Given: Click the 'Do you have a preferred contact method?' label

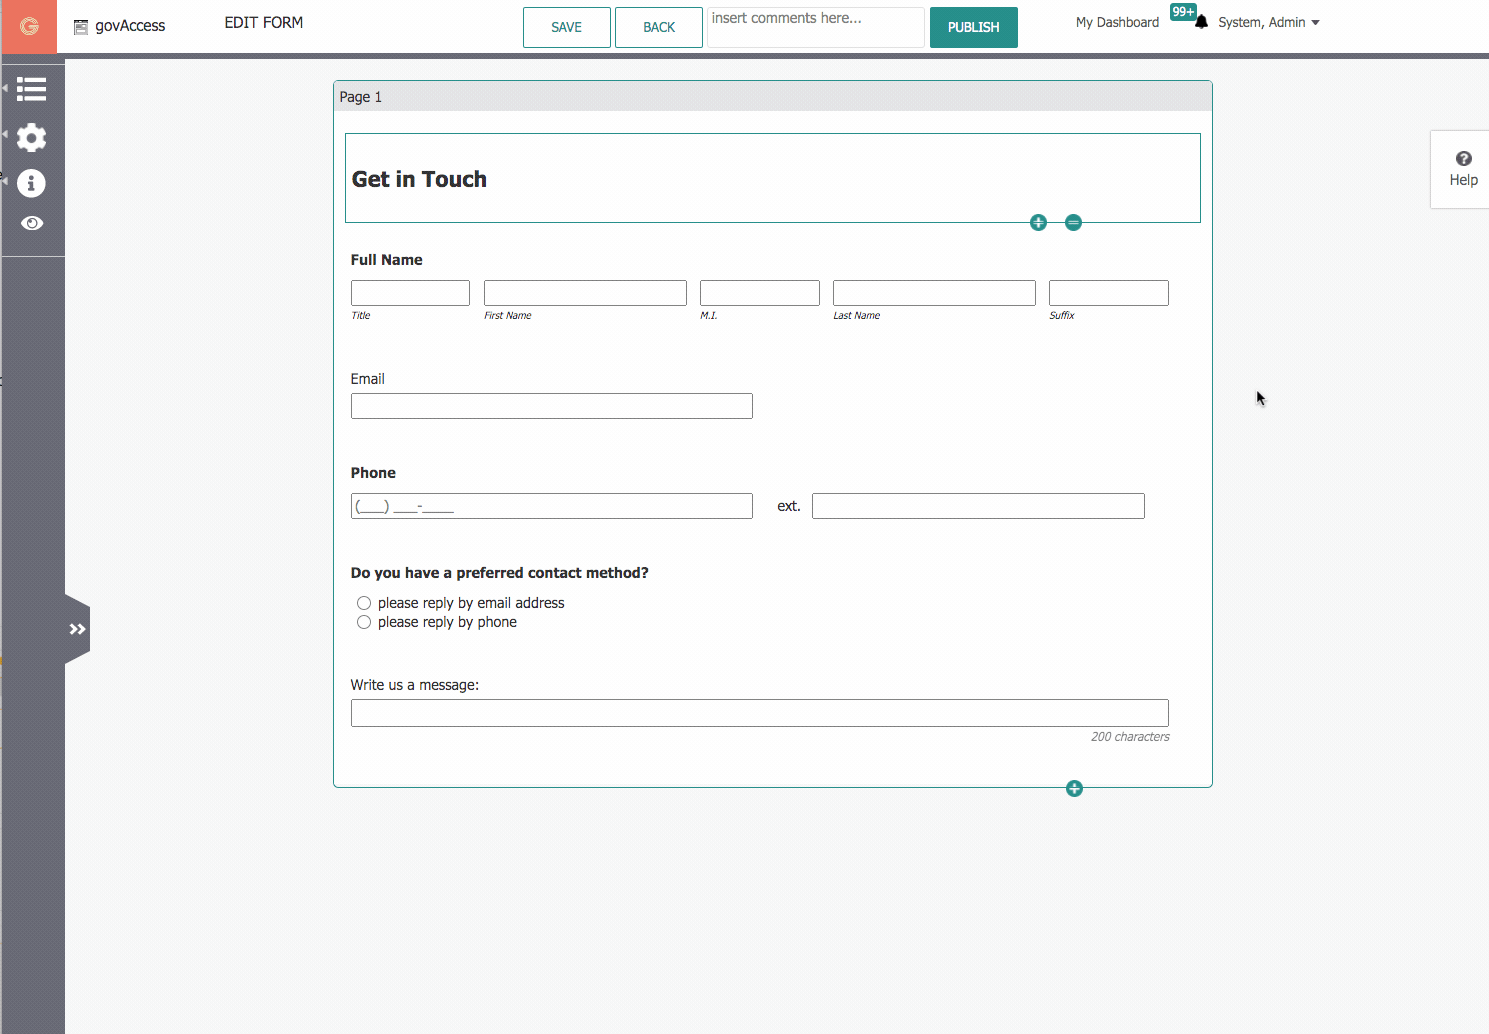Looking at the screenshot, I should [x=499, y=573].
